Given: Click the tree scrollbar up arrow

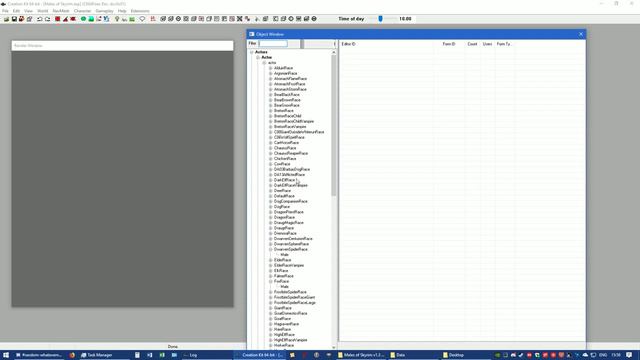Looking at the screenshot, I should [334, 52].
